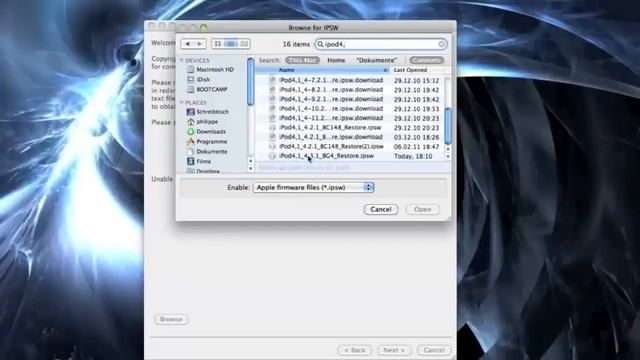Click the search magnifier icon
The width and height of the screenshot is (640, 360).
(321, 44)
